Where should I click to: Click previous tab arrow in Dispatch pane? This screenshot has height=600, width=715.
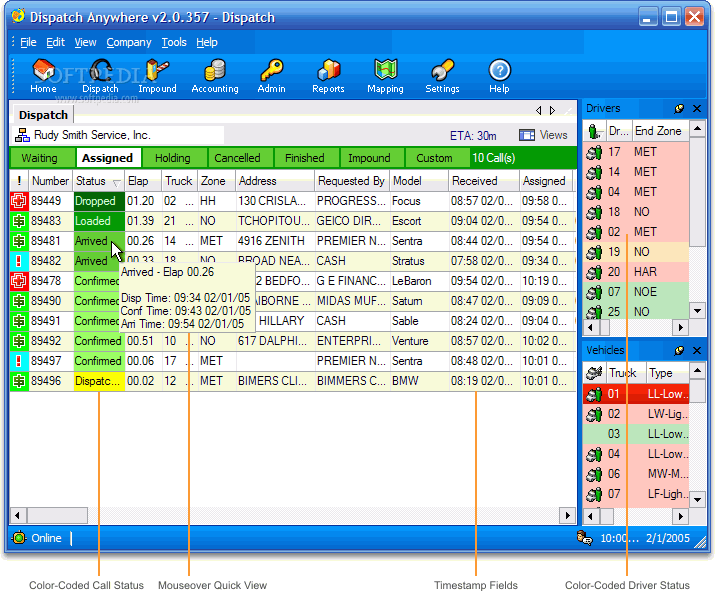tap(539, 110)
